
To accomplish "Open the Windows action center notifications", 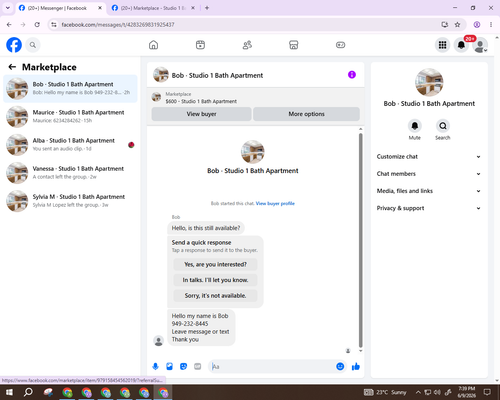I will [x=487, y=392].
